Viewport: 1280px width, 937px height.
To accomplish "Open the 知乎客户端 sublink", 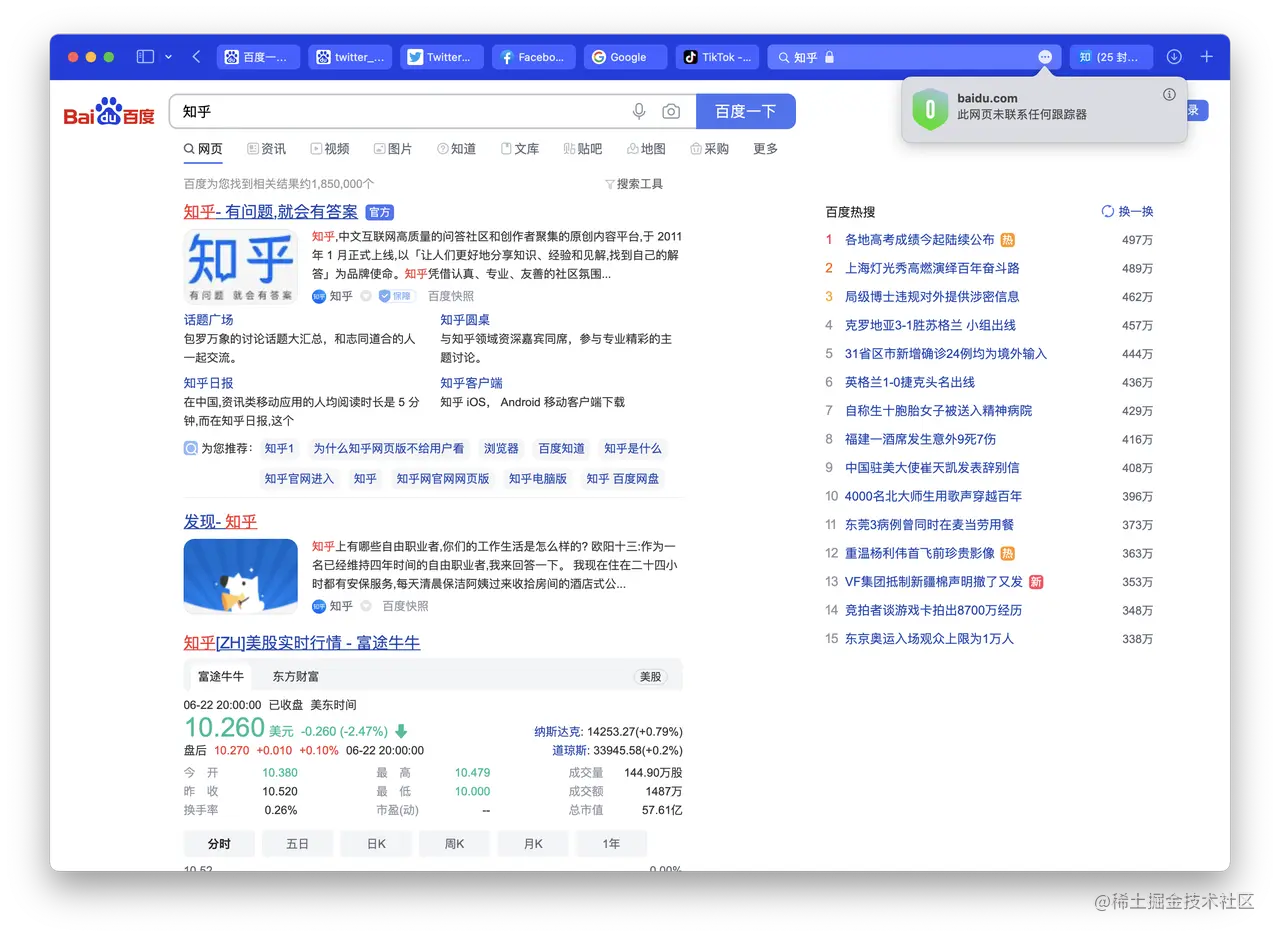I will click(x=472, y=383).
